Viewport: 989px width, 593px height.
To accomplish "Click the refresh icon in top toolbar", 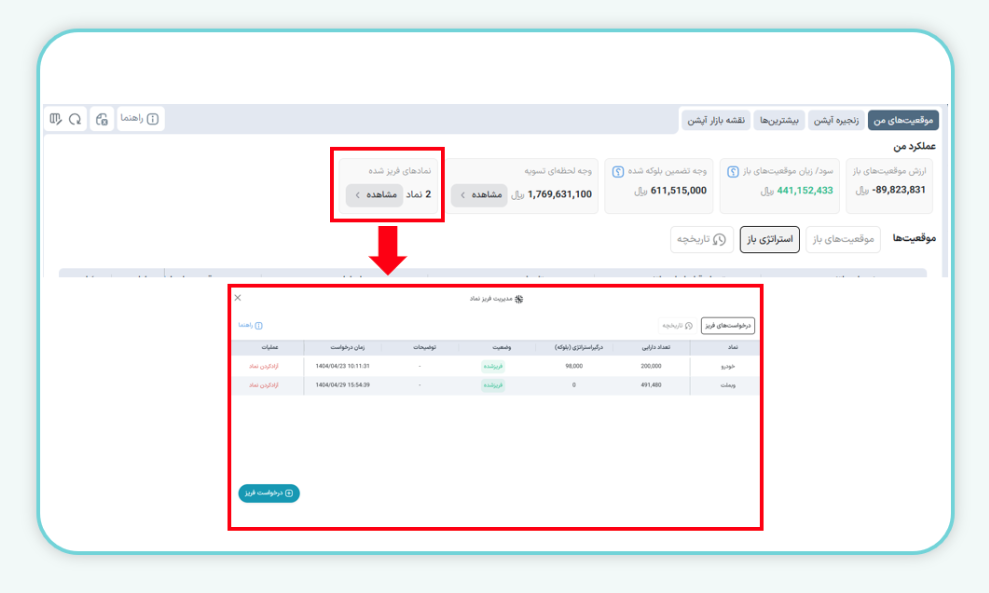I will click(75, 119).
